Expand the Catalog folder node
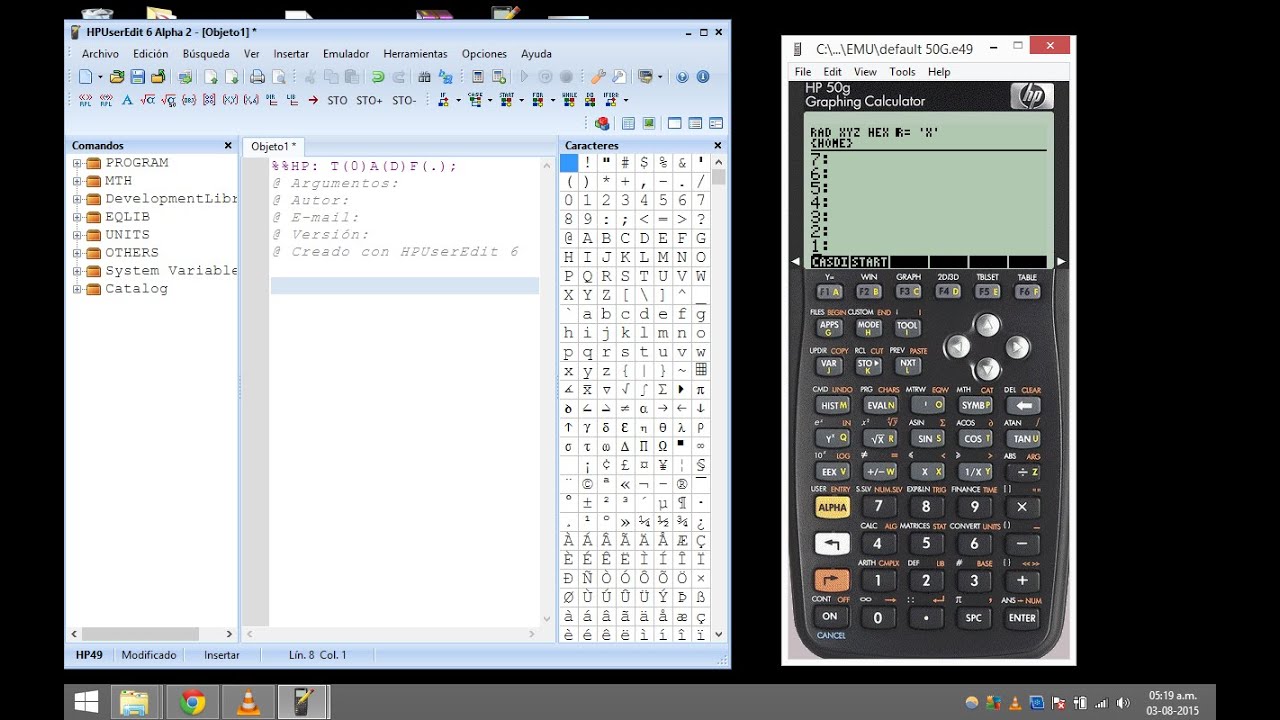This screenshot has width=1280, height=720. coord(77,289)
